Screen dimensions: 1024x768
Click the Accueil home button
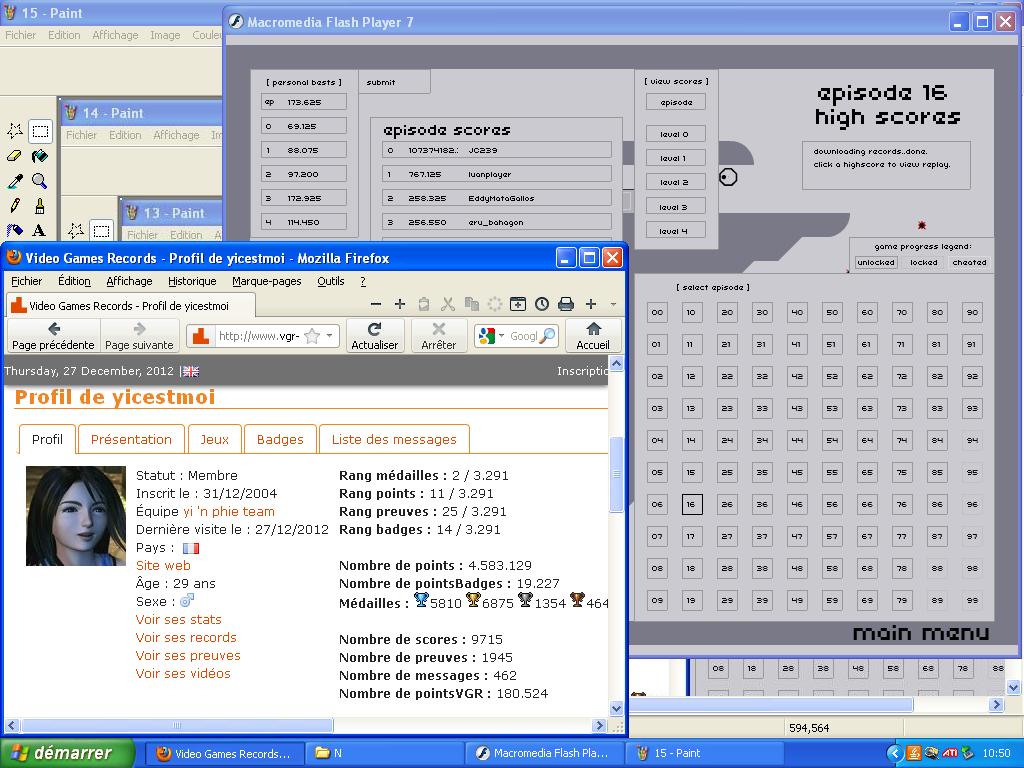[593, 335]
